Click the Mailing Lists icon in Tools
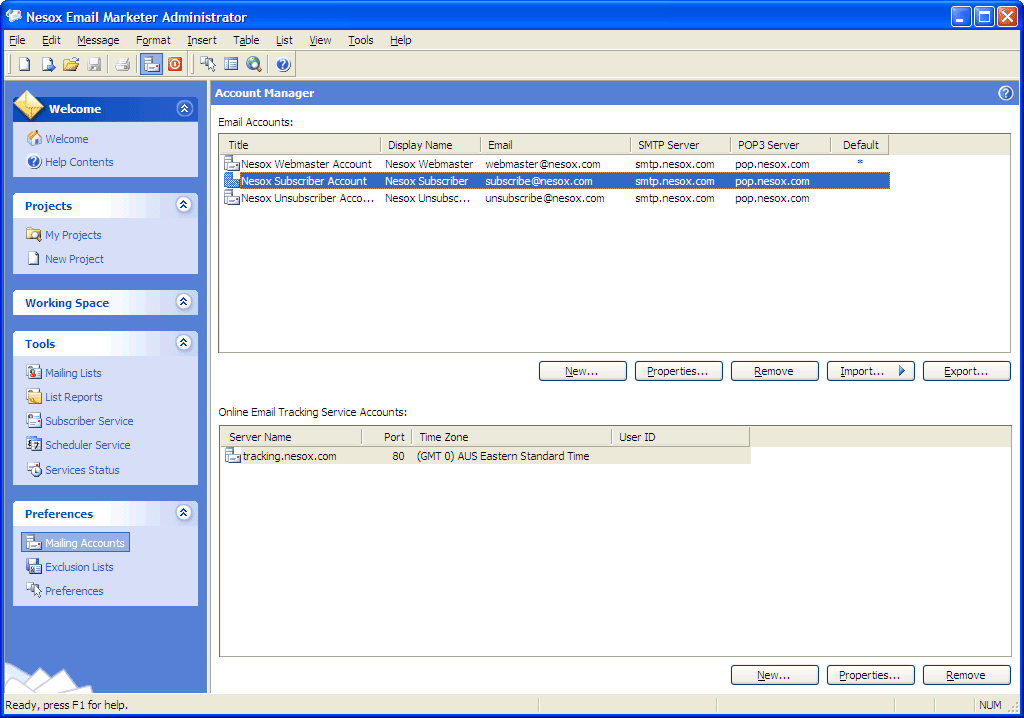Image resolution: width=1024 pixels, height=718 pixels. [34, 372]
